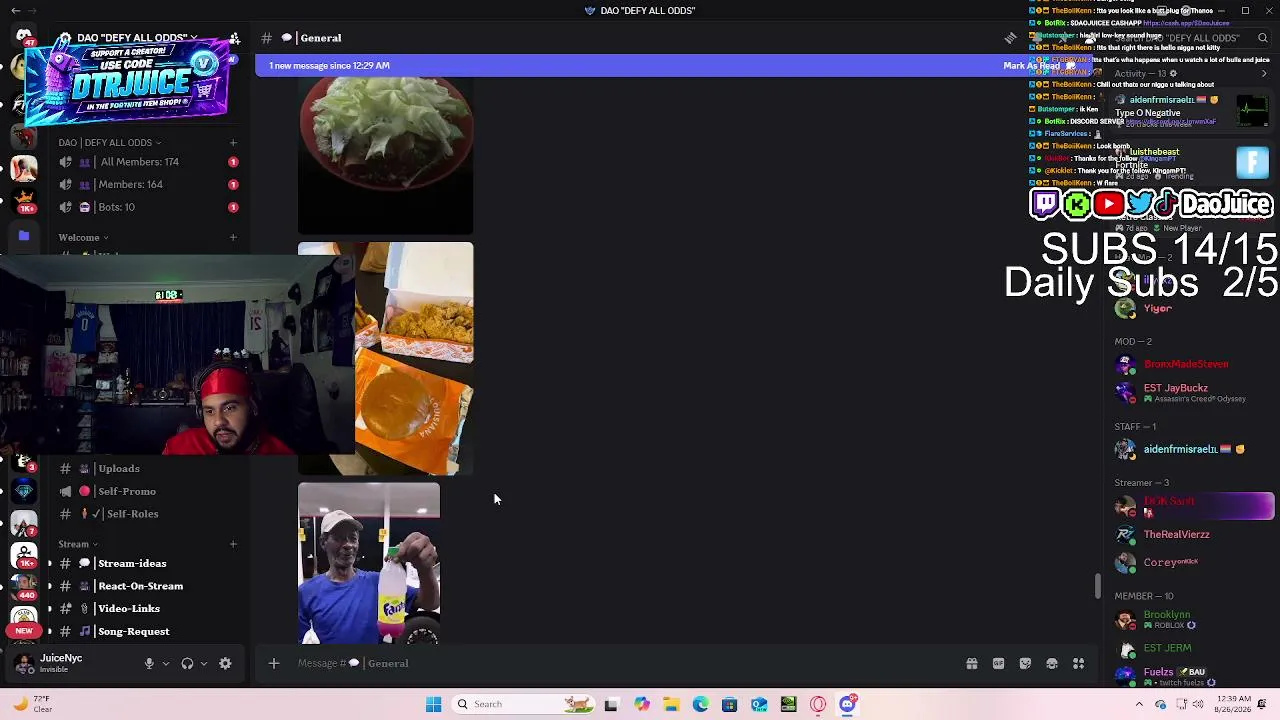Click Mark As Read on new message bar

click(1031, 66)
